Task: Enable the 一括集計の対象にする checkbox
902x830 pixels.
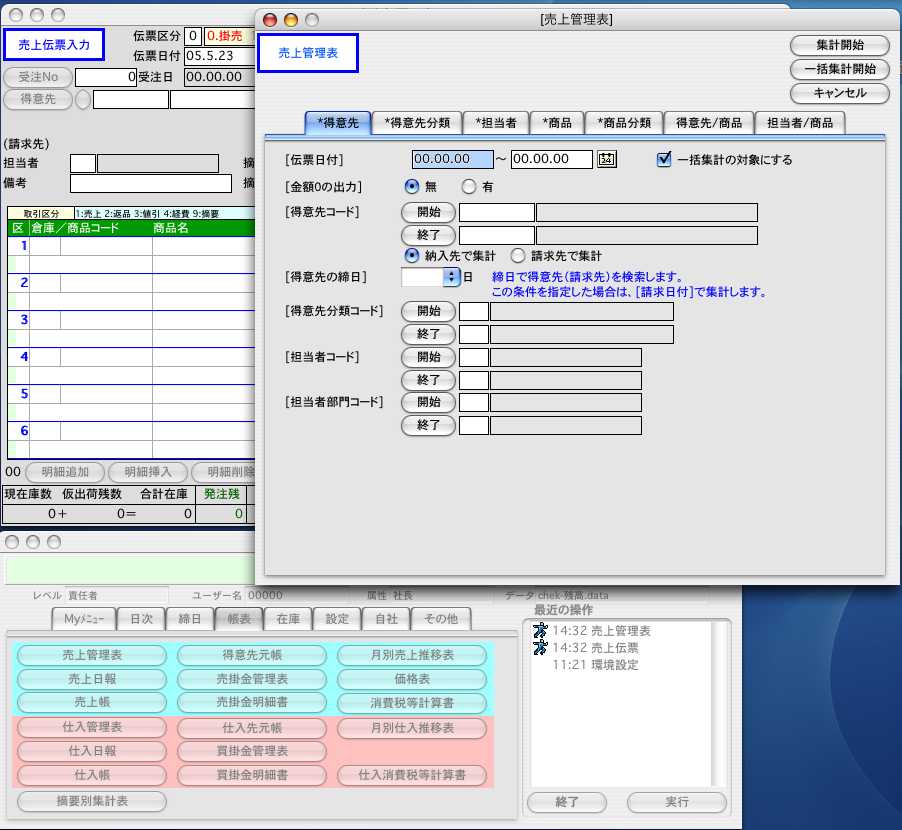Action: coord(664,159)
